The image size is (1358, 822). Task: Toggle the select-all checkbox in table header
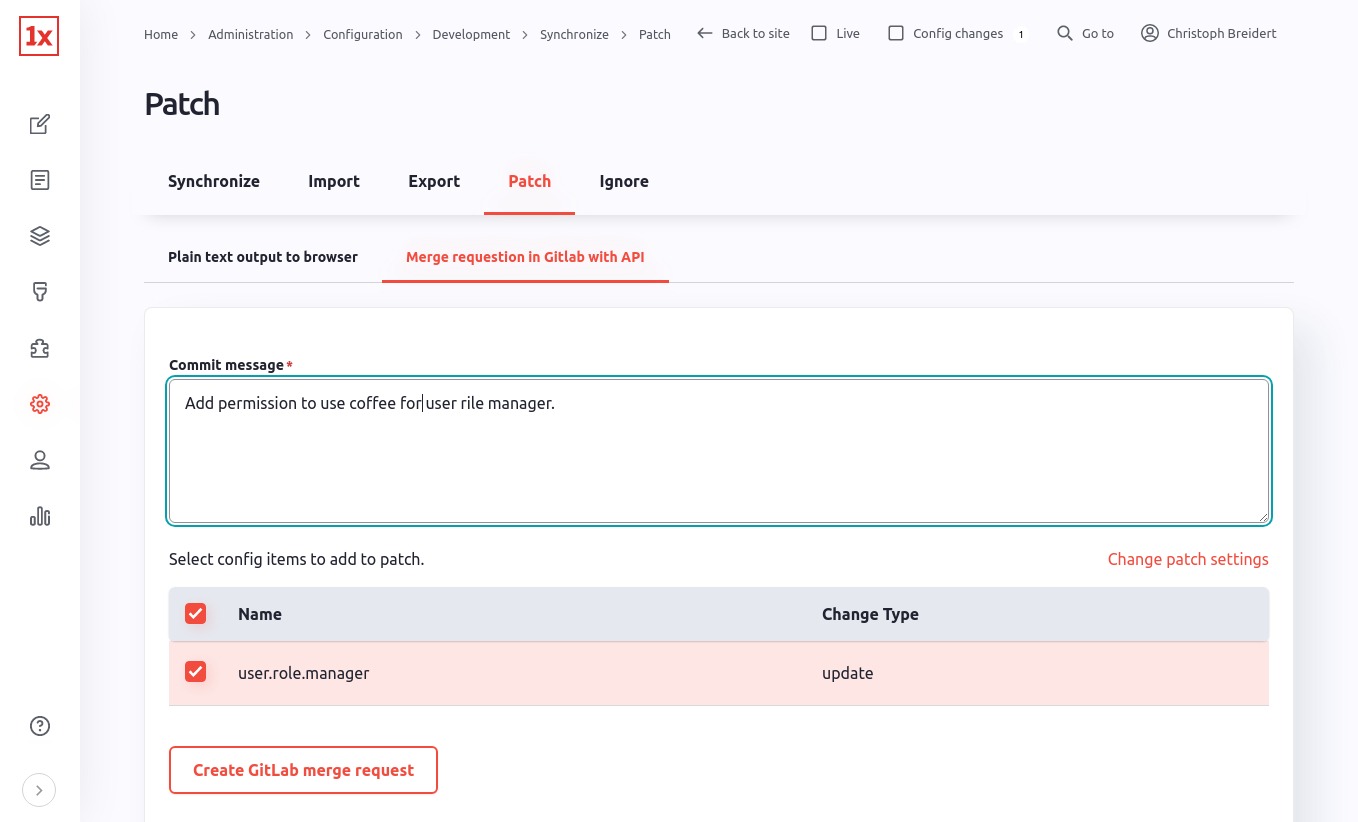click(x=196, y=613)
